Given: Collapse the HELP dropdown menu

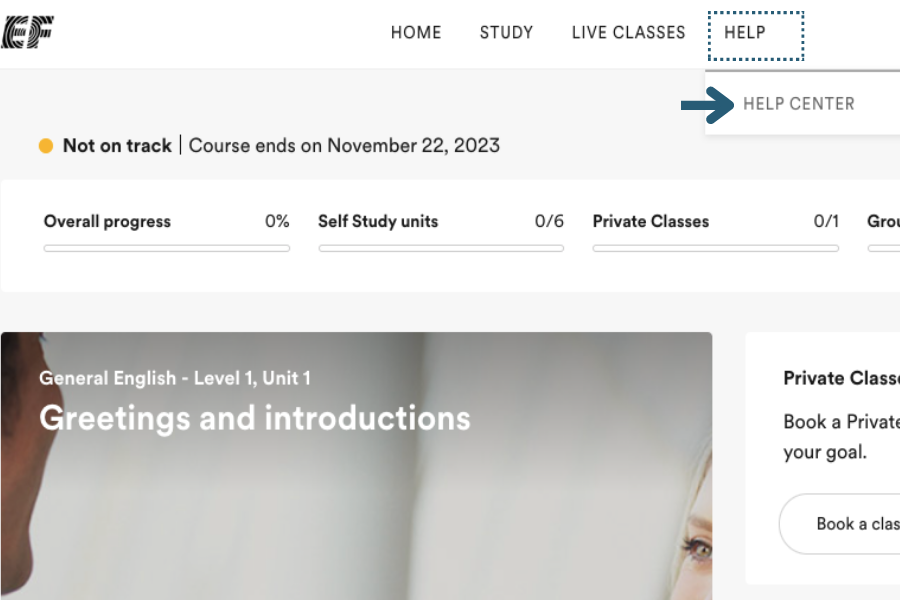Looking at the screenshot, I should coord(745,33).
